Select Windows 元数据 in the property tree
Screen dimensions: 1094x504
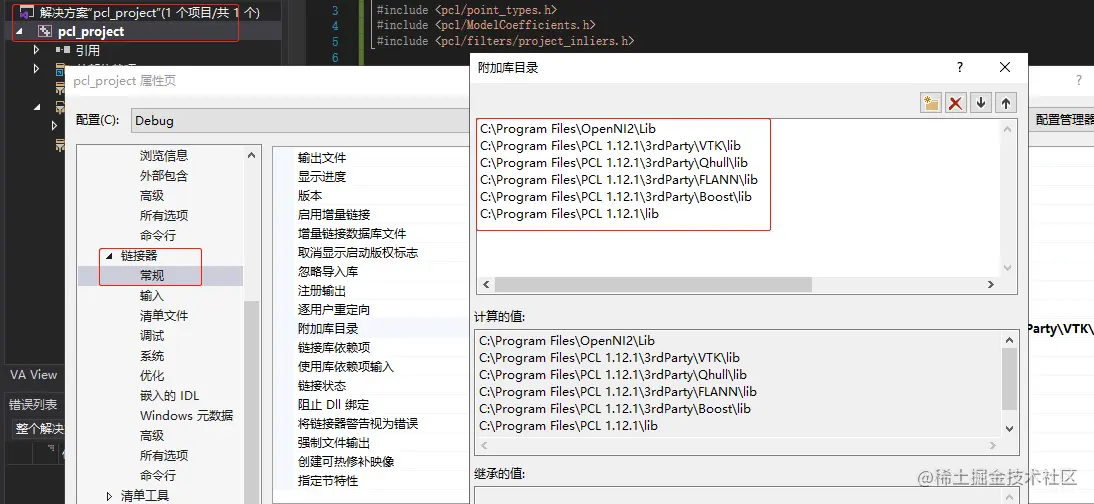186,415
